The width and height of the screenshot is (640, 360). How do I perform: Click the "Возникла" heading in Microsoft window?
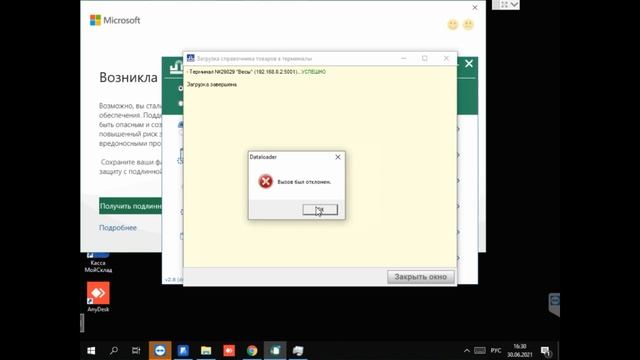(x=128, y=77)
